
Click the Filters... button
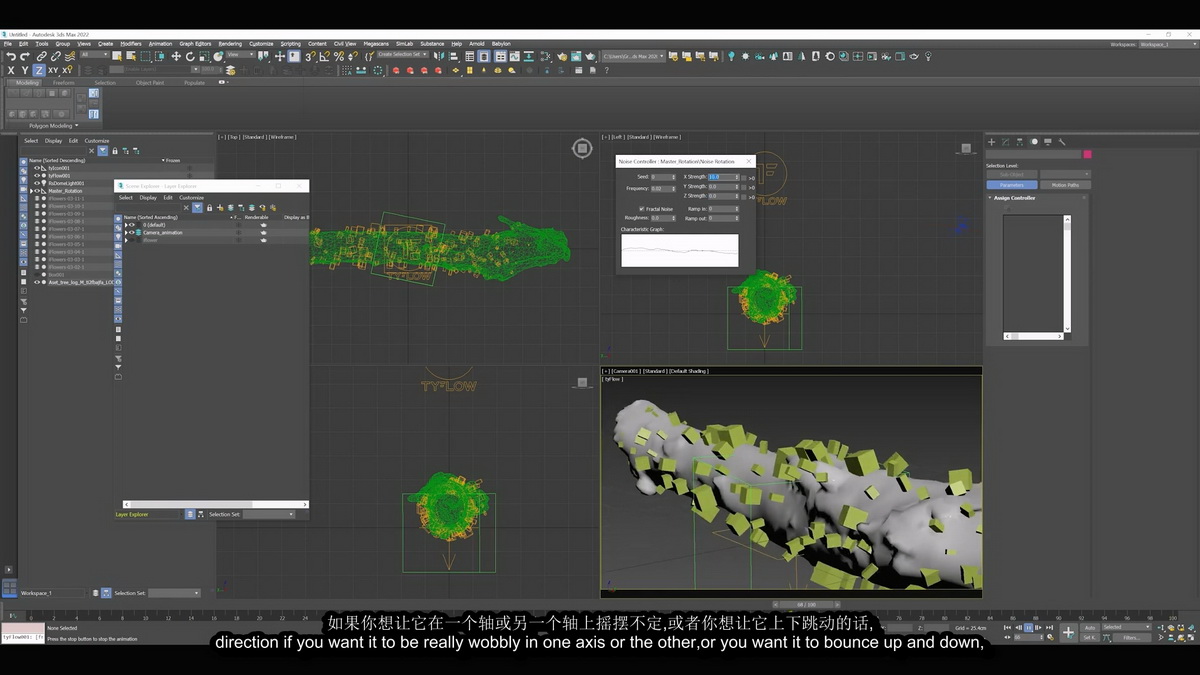click(x=1131, y=638)
